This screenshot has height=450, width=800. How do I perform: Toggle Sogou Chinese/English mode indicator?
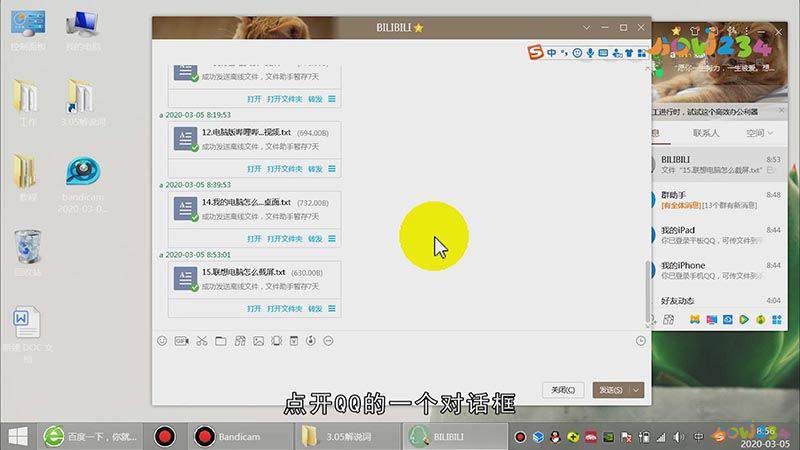(552, 53)
